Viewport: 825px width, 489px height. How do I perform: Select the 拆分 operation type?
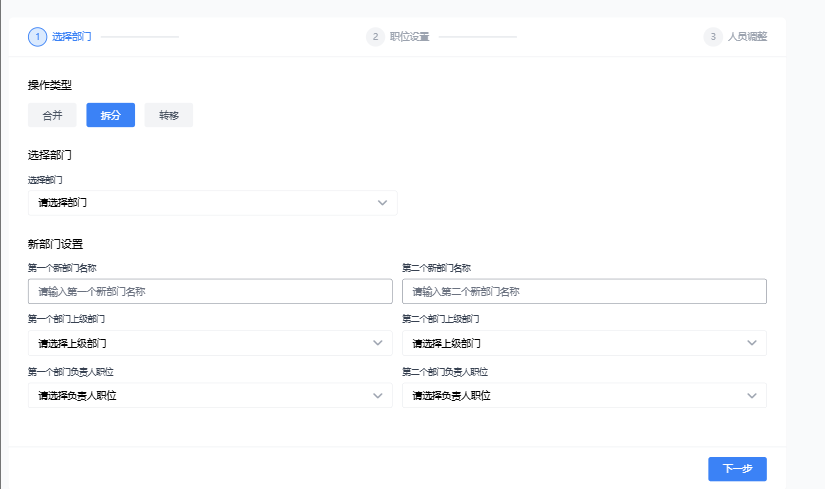110,115
